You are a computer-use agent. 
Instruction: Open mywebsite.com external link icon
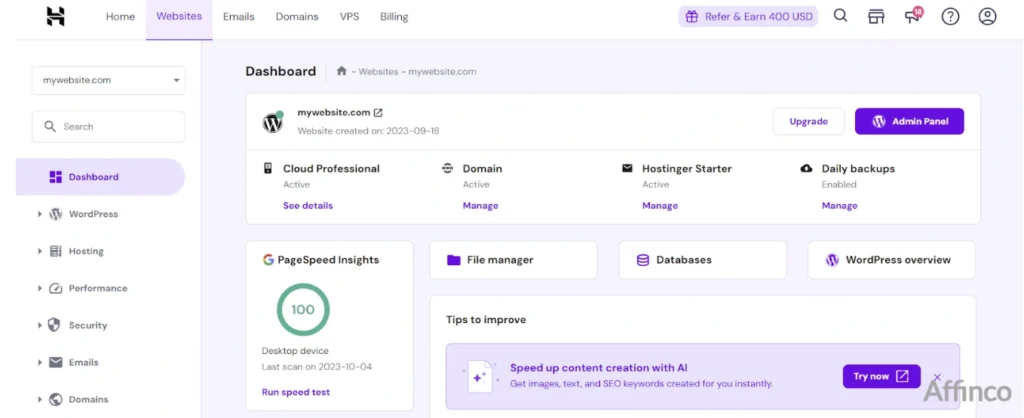378,113
